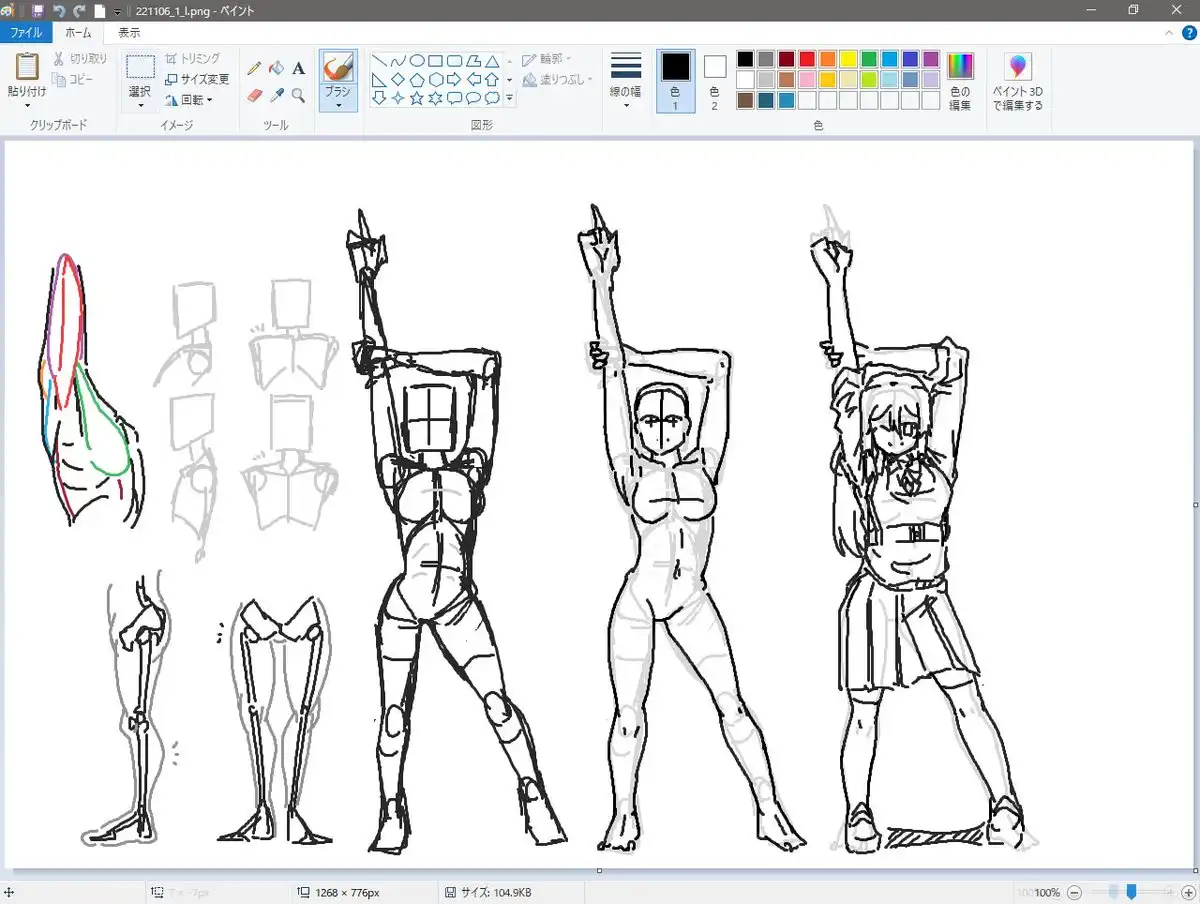Expand the Brush (ブラシ) dropdown arrow

click(x=338, y=104)
